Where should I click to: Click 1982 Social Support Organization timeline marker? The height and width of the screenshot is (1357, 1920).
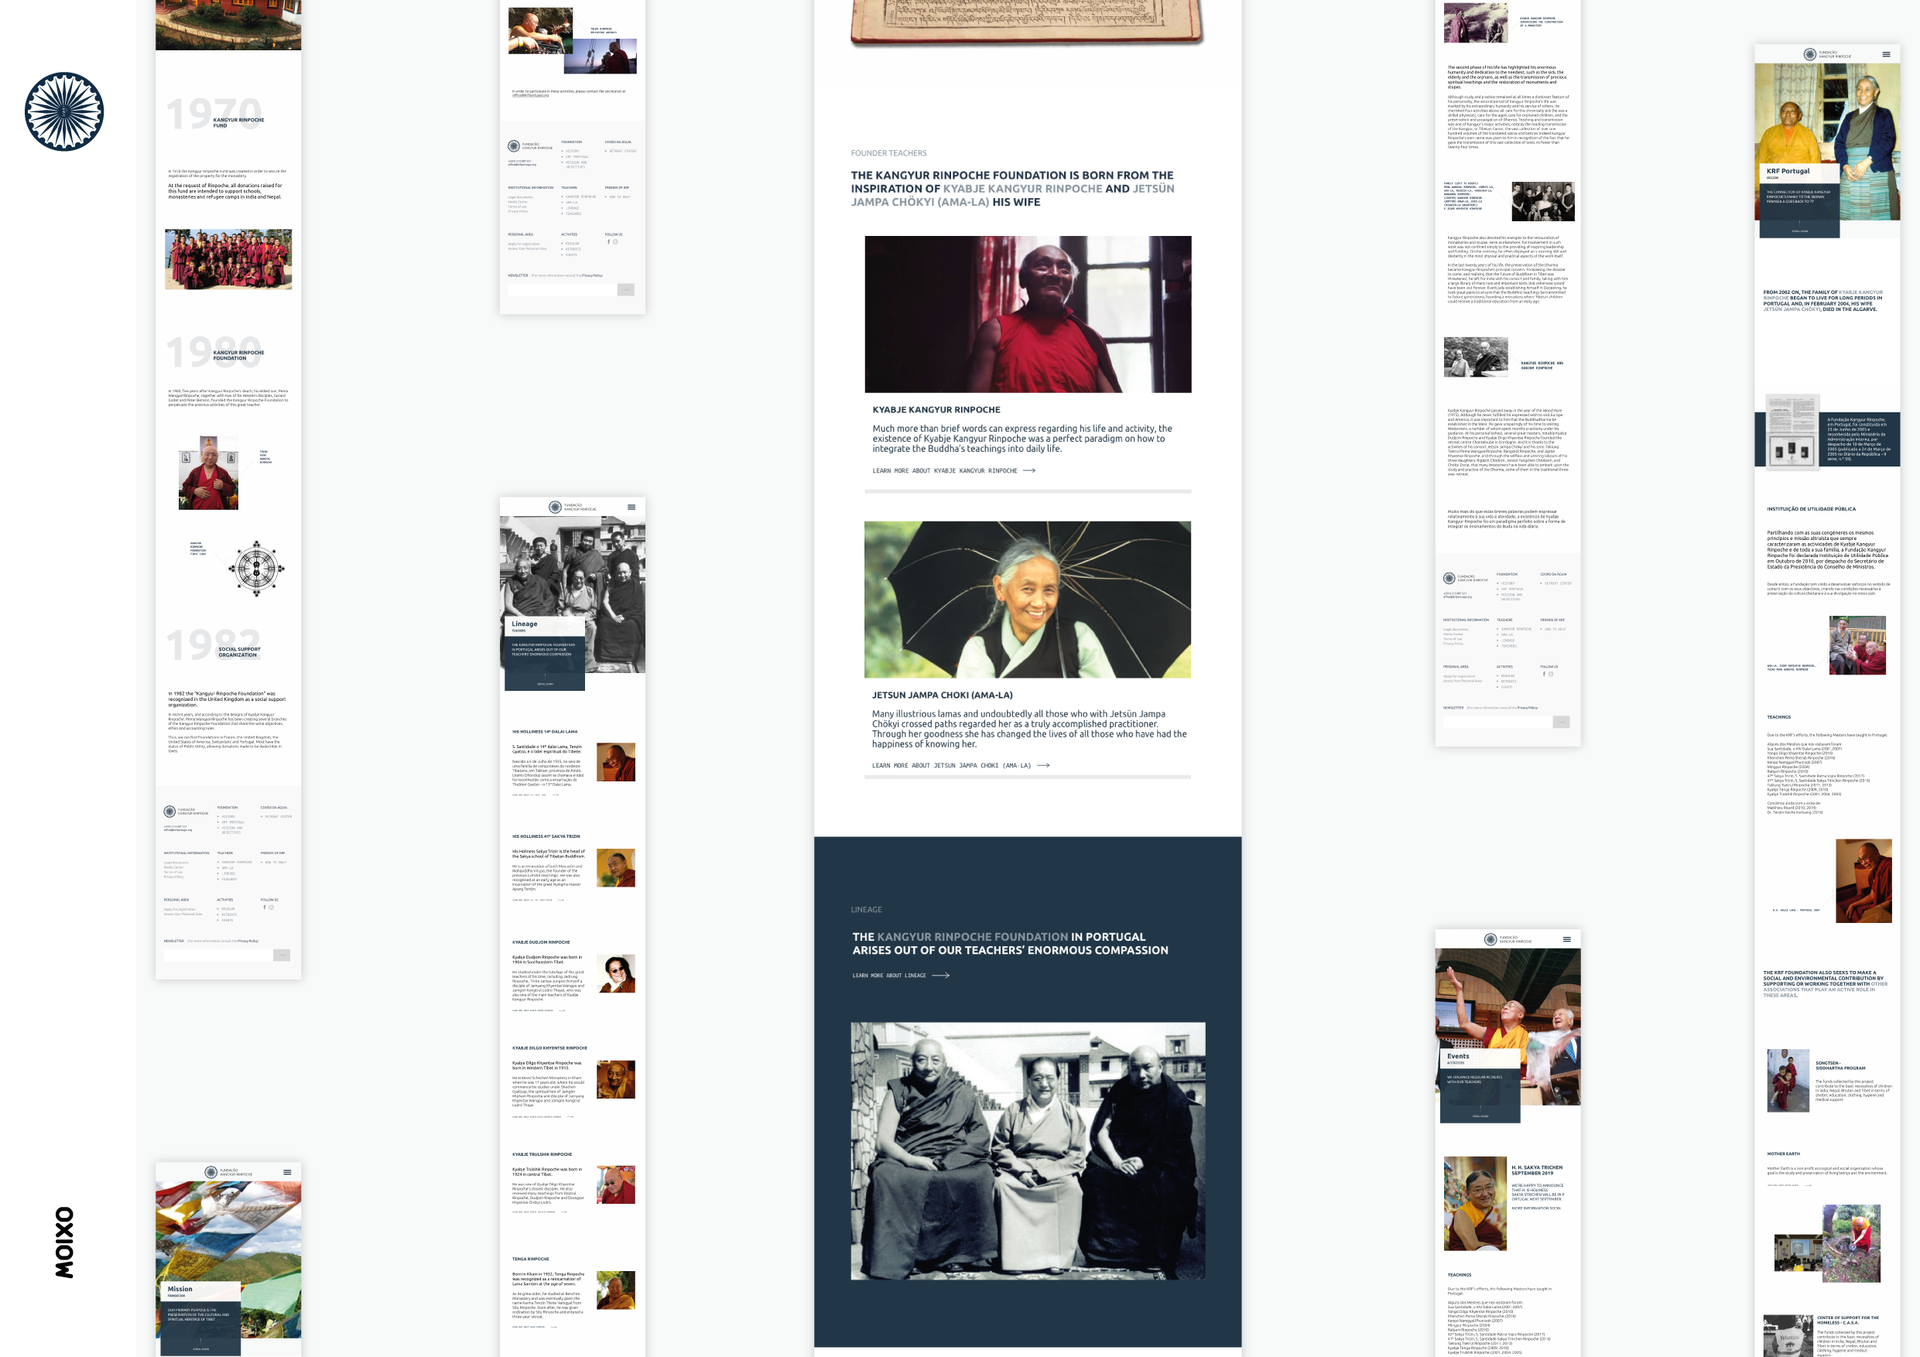(x=214, y=645)
